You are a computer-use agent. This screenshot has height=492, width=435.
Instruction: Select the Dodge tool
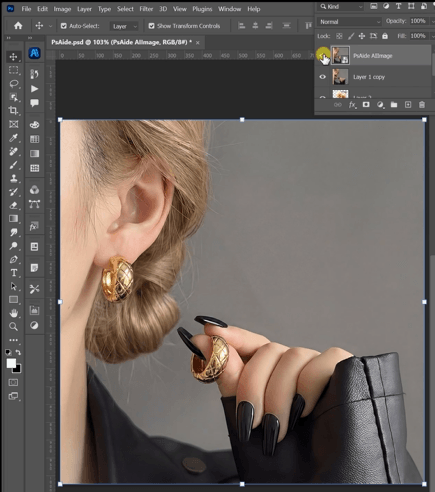[13, 246]
